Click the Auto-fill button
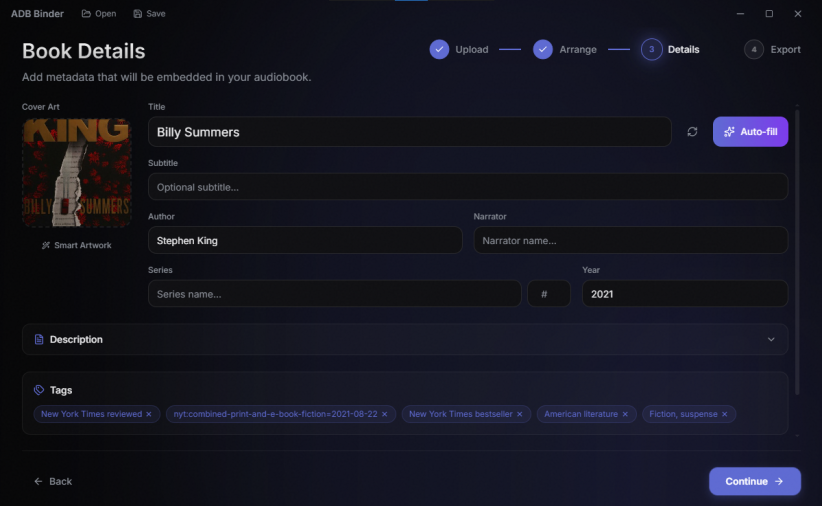The width and height of the screenshot is (822, 506). 750,132
